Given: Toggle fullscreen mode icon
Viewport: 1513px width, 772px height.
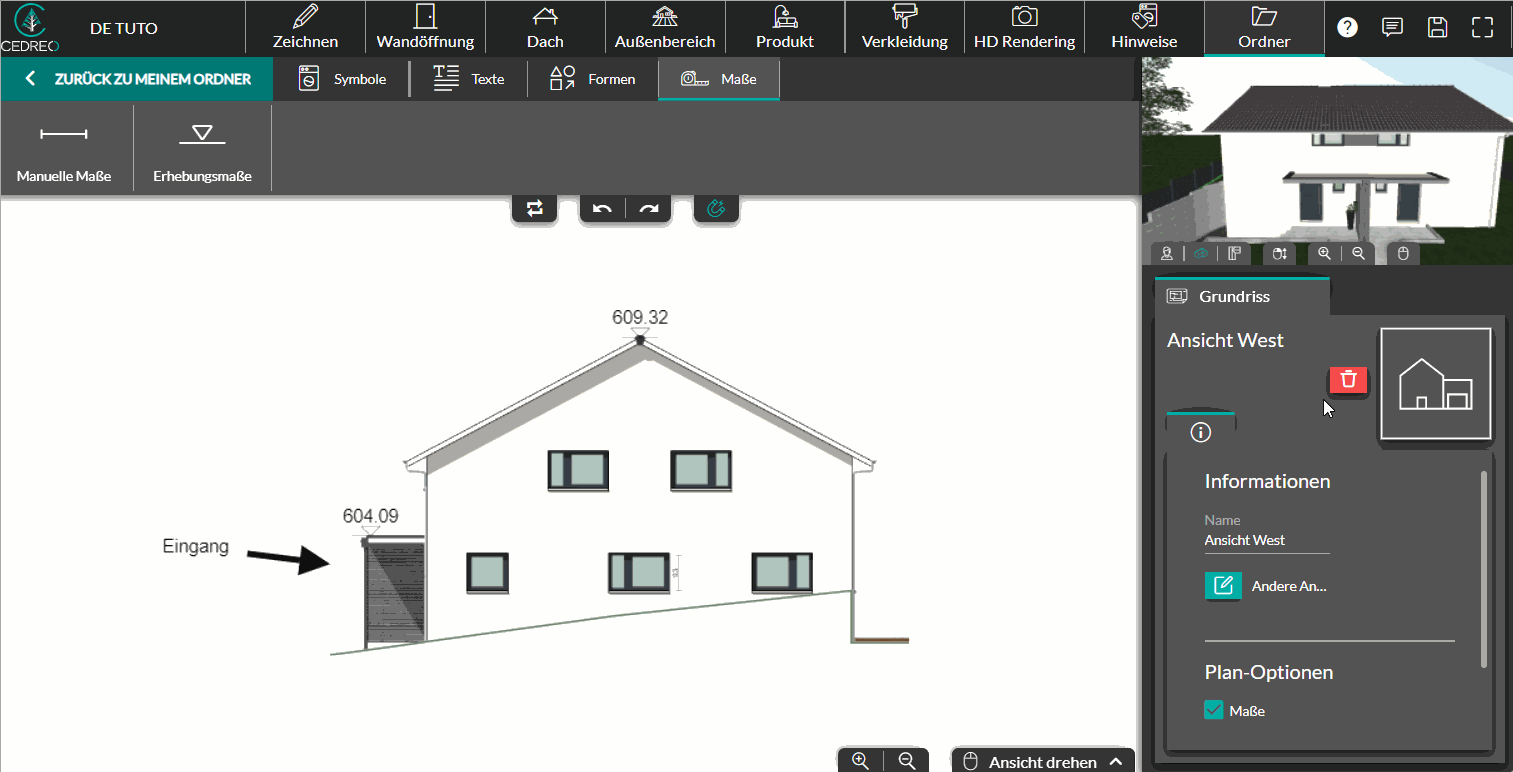Looking at the screenshot, I should [x=1482, y=27].
